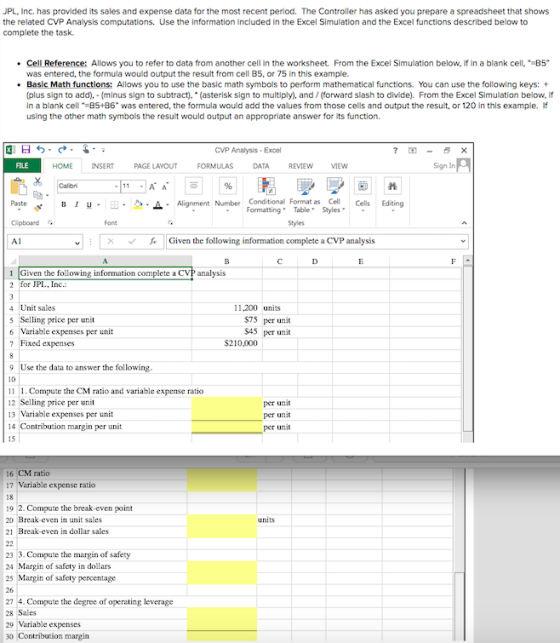The height and width of the screenshot is (643, 560).
Task: Decrease font size with small A icon
Action: [x=165, y=187]
